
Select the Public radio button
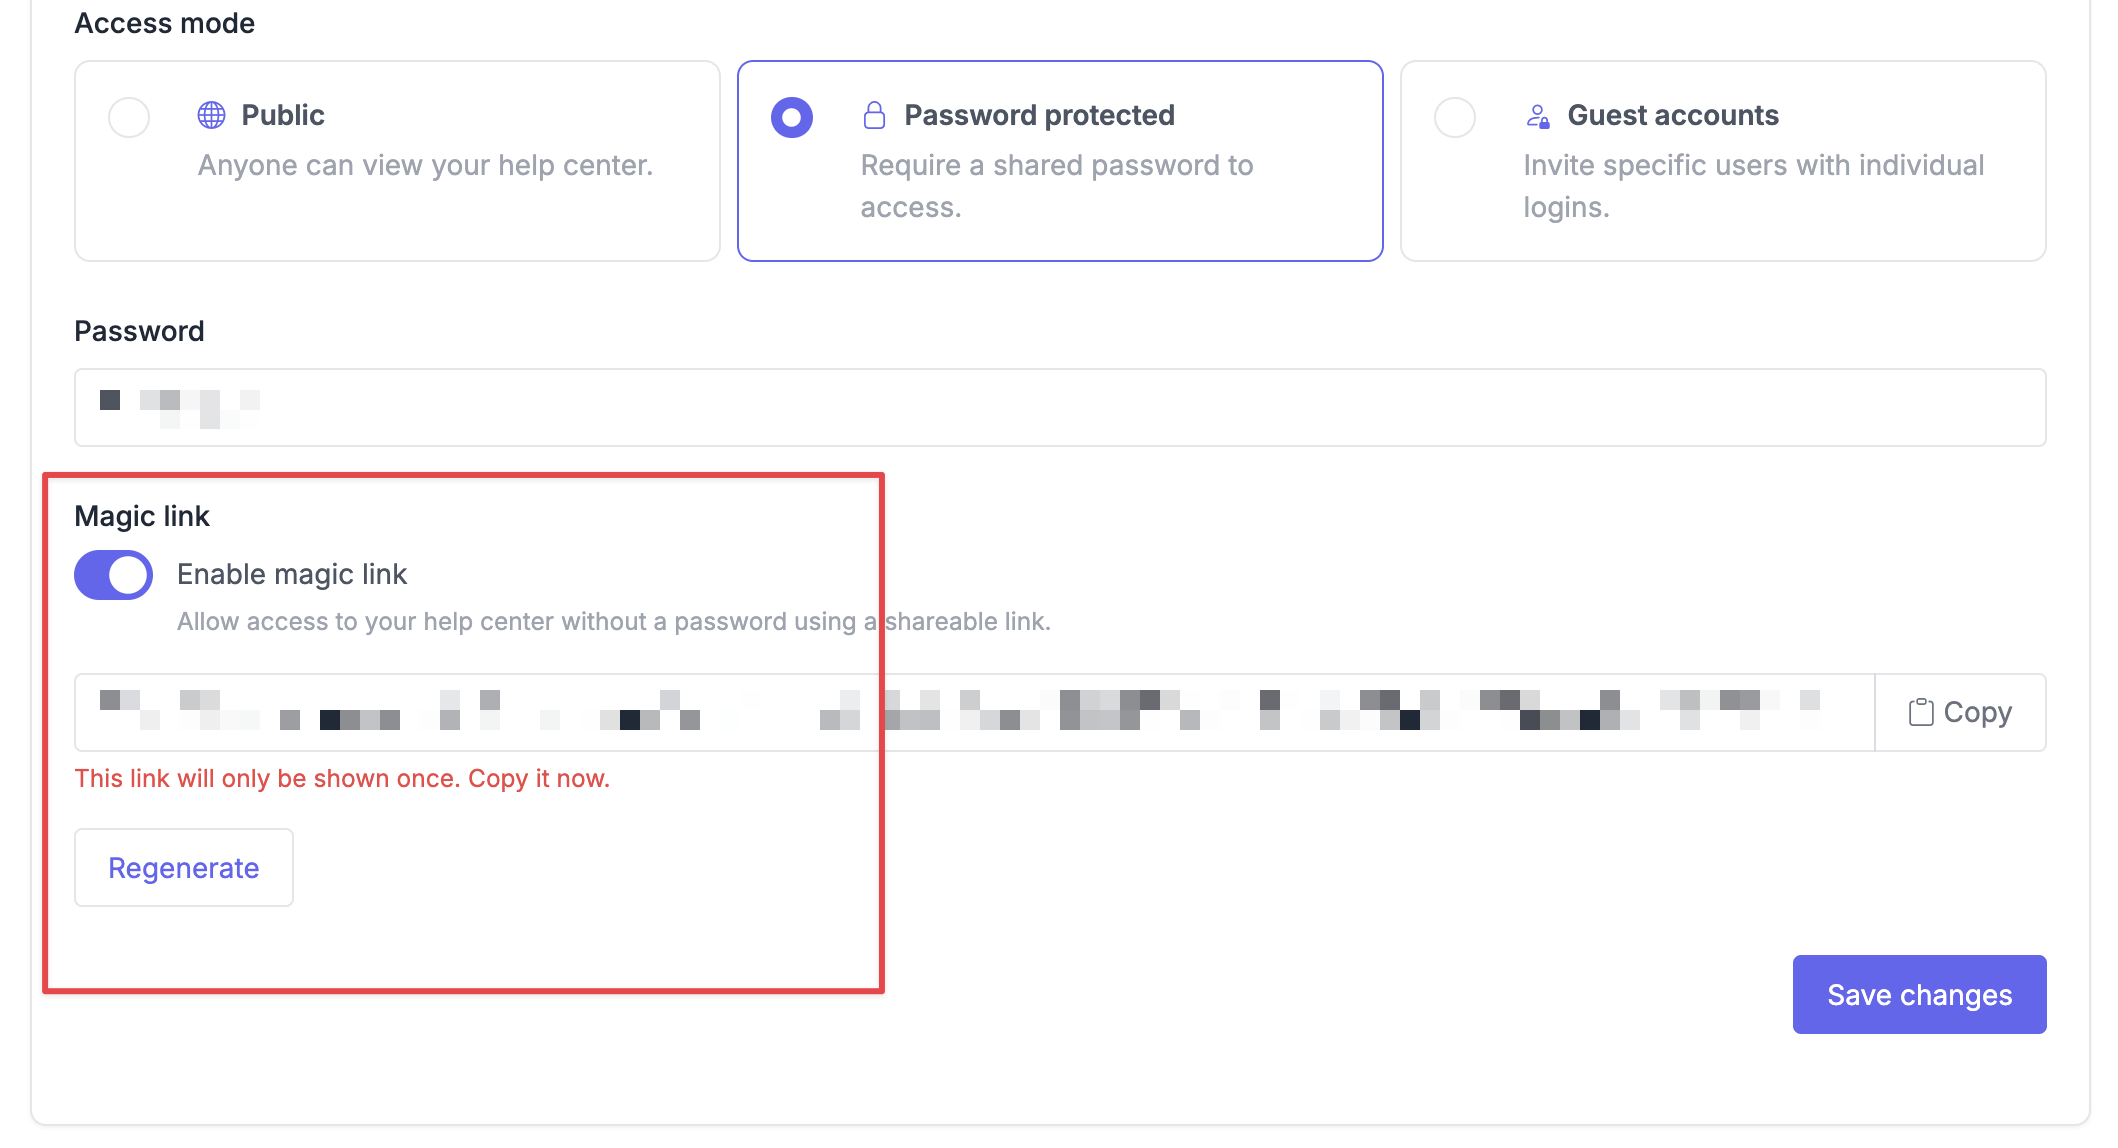(x=129, y=117)
